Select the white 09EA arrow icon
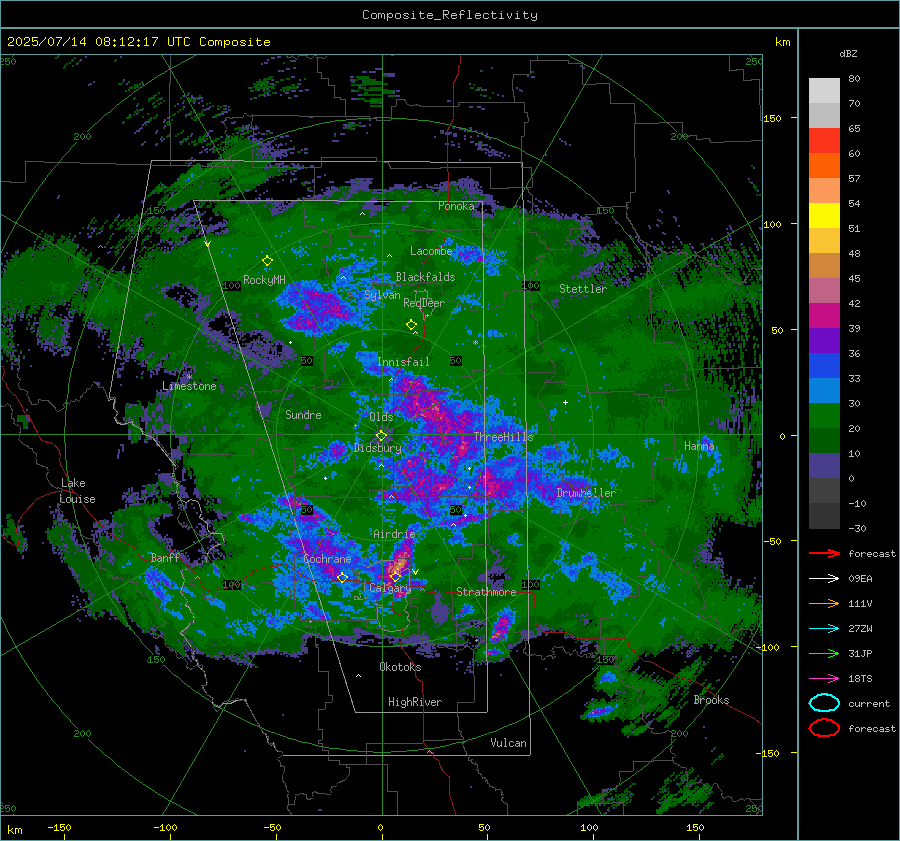This screenshot has height=841, width=900. (x=824, y=579)
